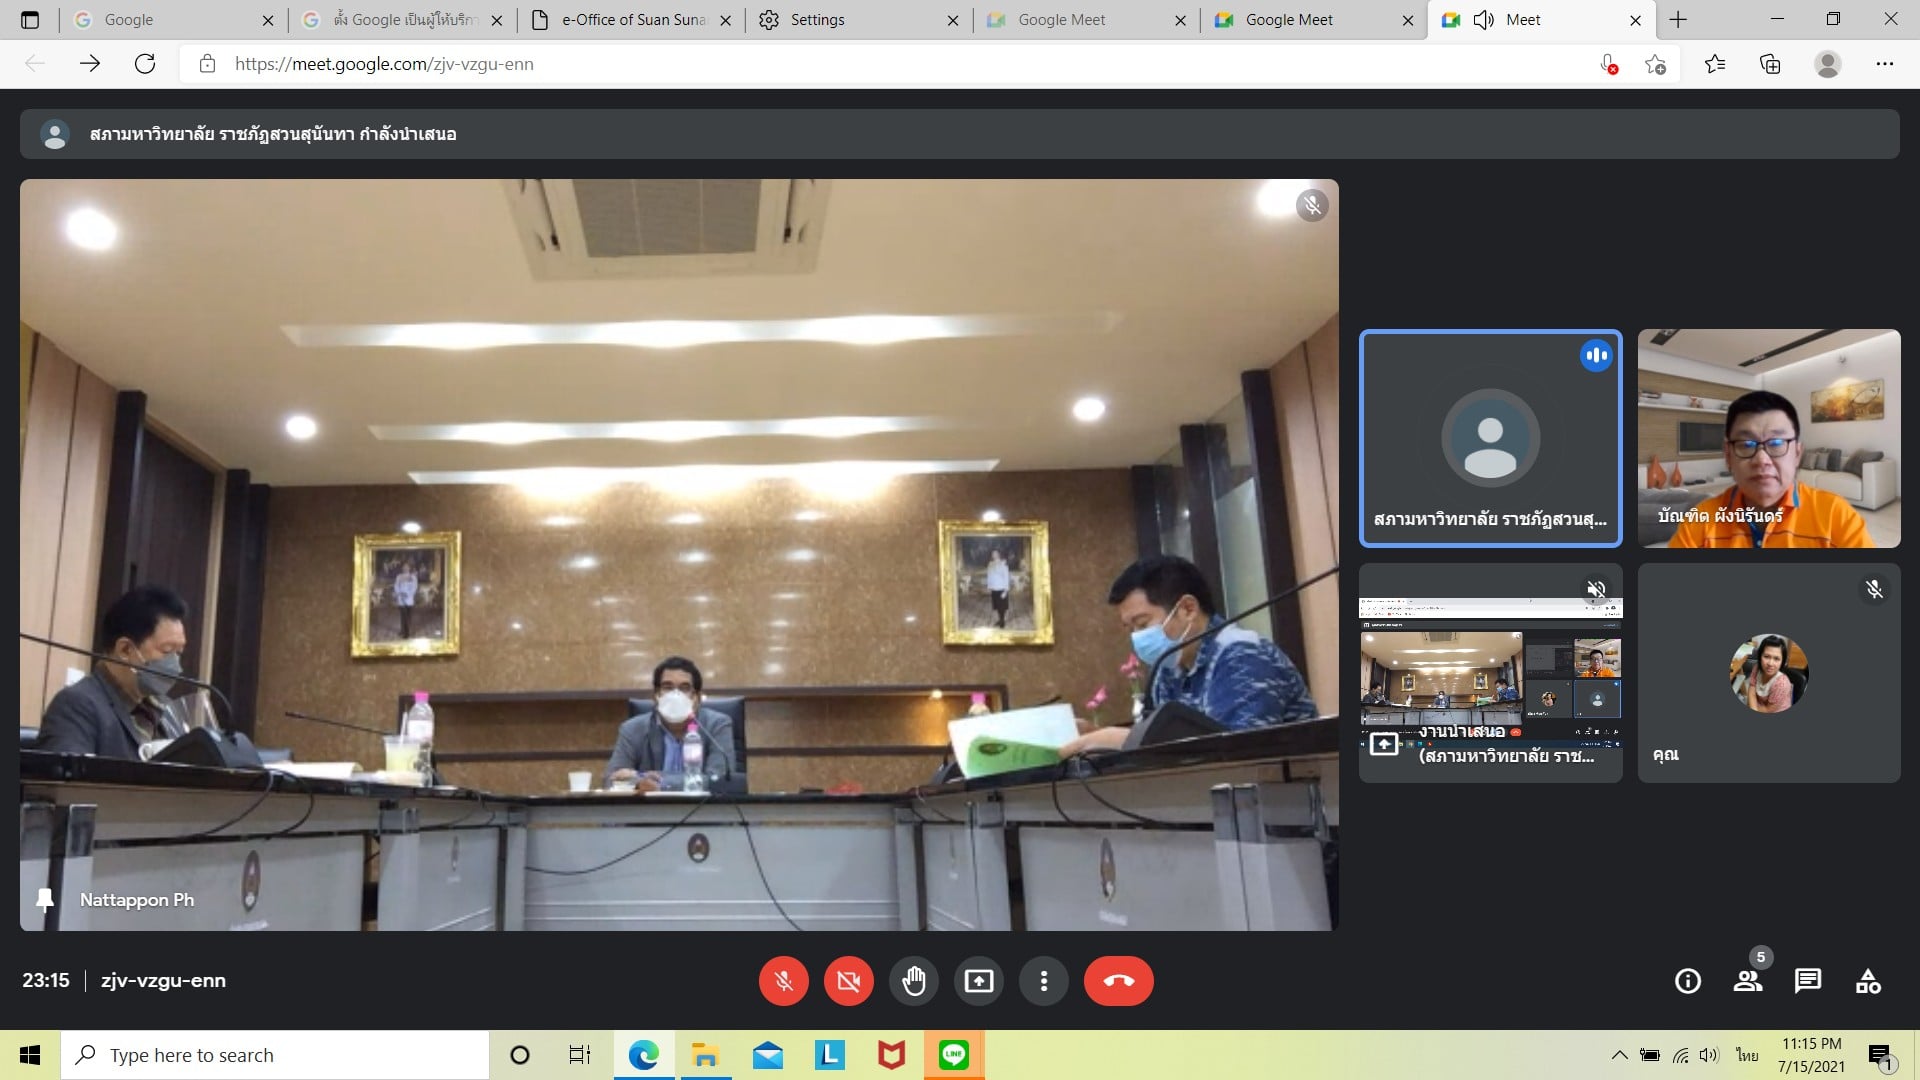Click the browser address bar URL
Viewport: 1920px width, 1080px height.
(x=384, y=64)
